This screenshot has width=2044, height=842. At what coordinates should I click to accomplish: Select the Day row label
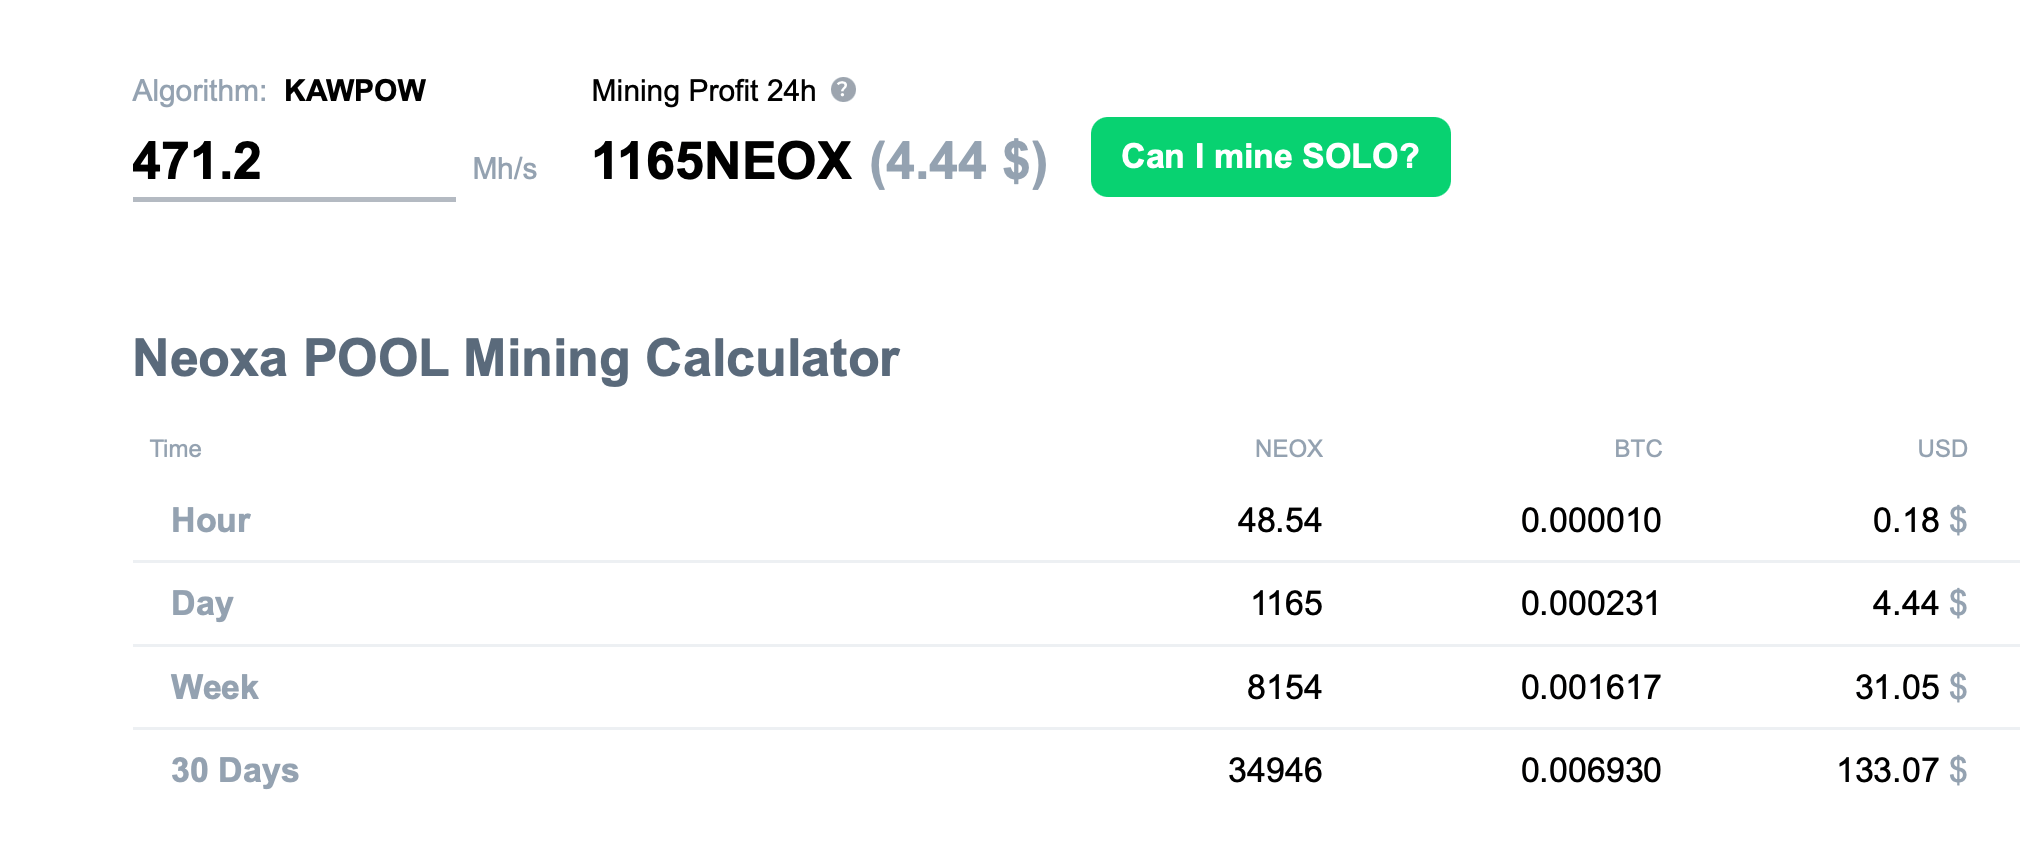pyautogui.click(x=202, y=604)
